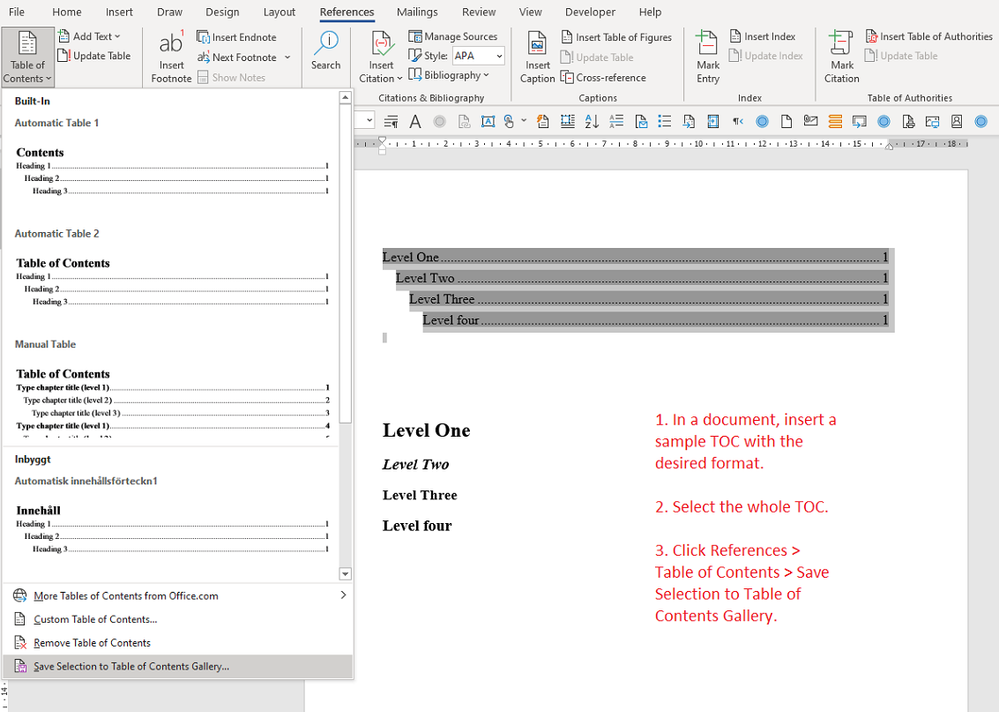The image size is (999, 712).
Task: Click the Add Text dropdown
Action: [x=89, y=36]
